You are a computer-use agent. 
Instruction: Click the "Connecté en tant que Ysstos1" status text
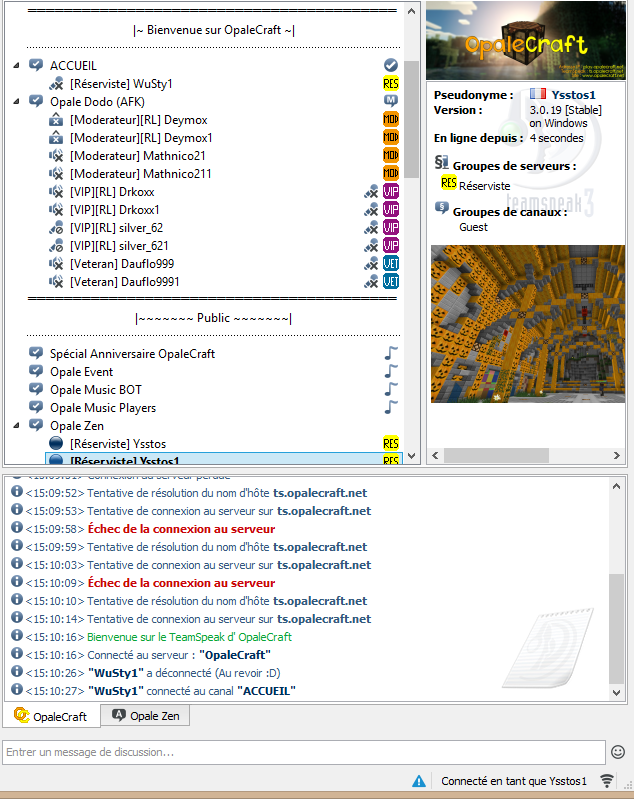pos(514,781)
